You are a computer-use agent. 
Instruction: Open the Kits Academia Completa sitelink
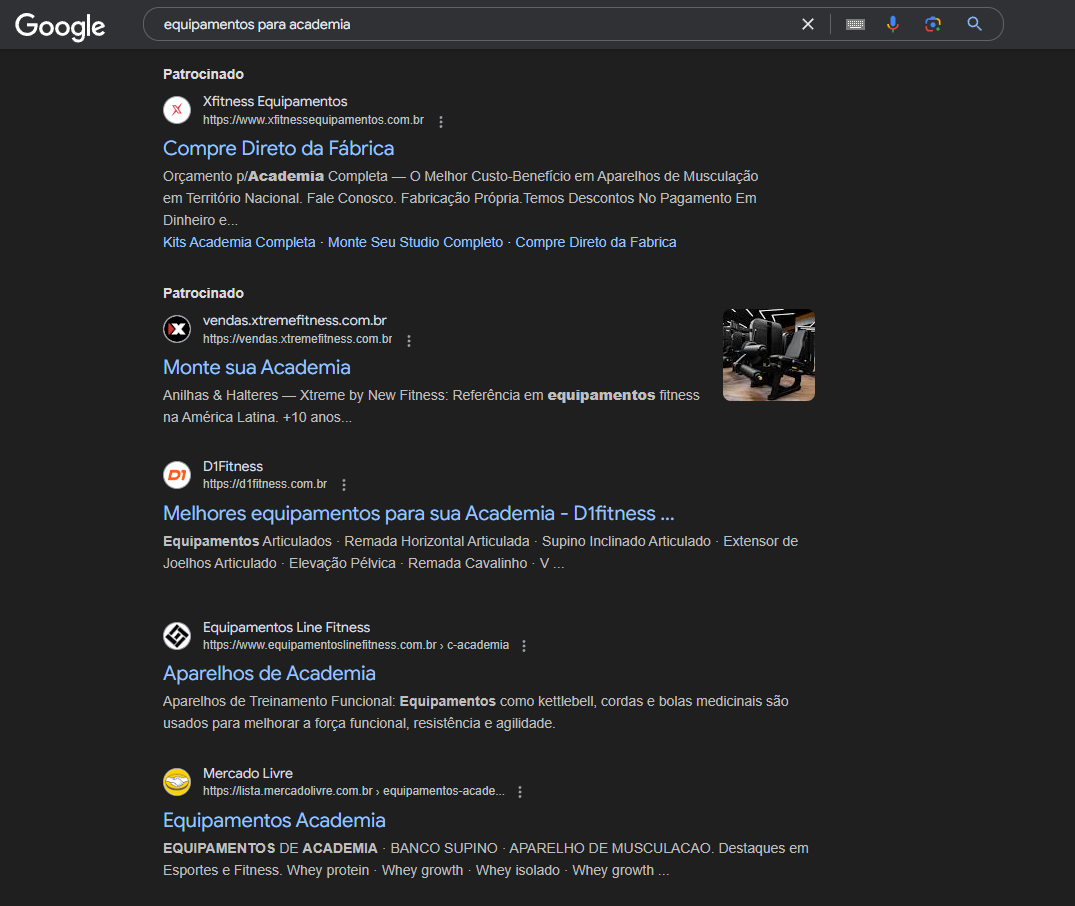[x=239, y=242]
